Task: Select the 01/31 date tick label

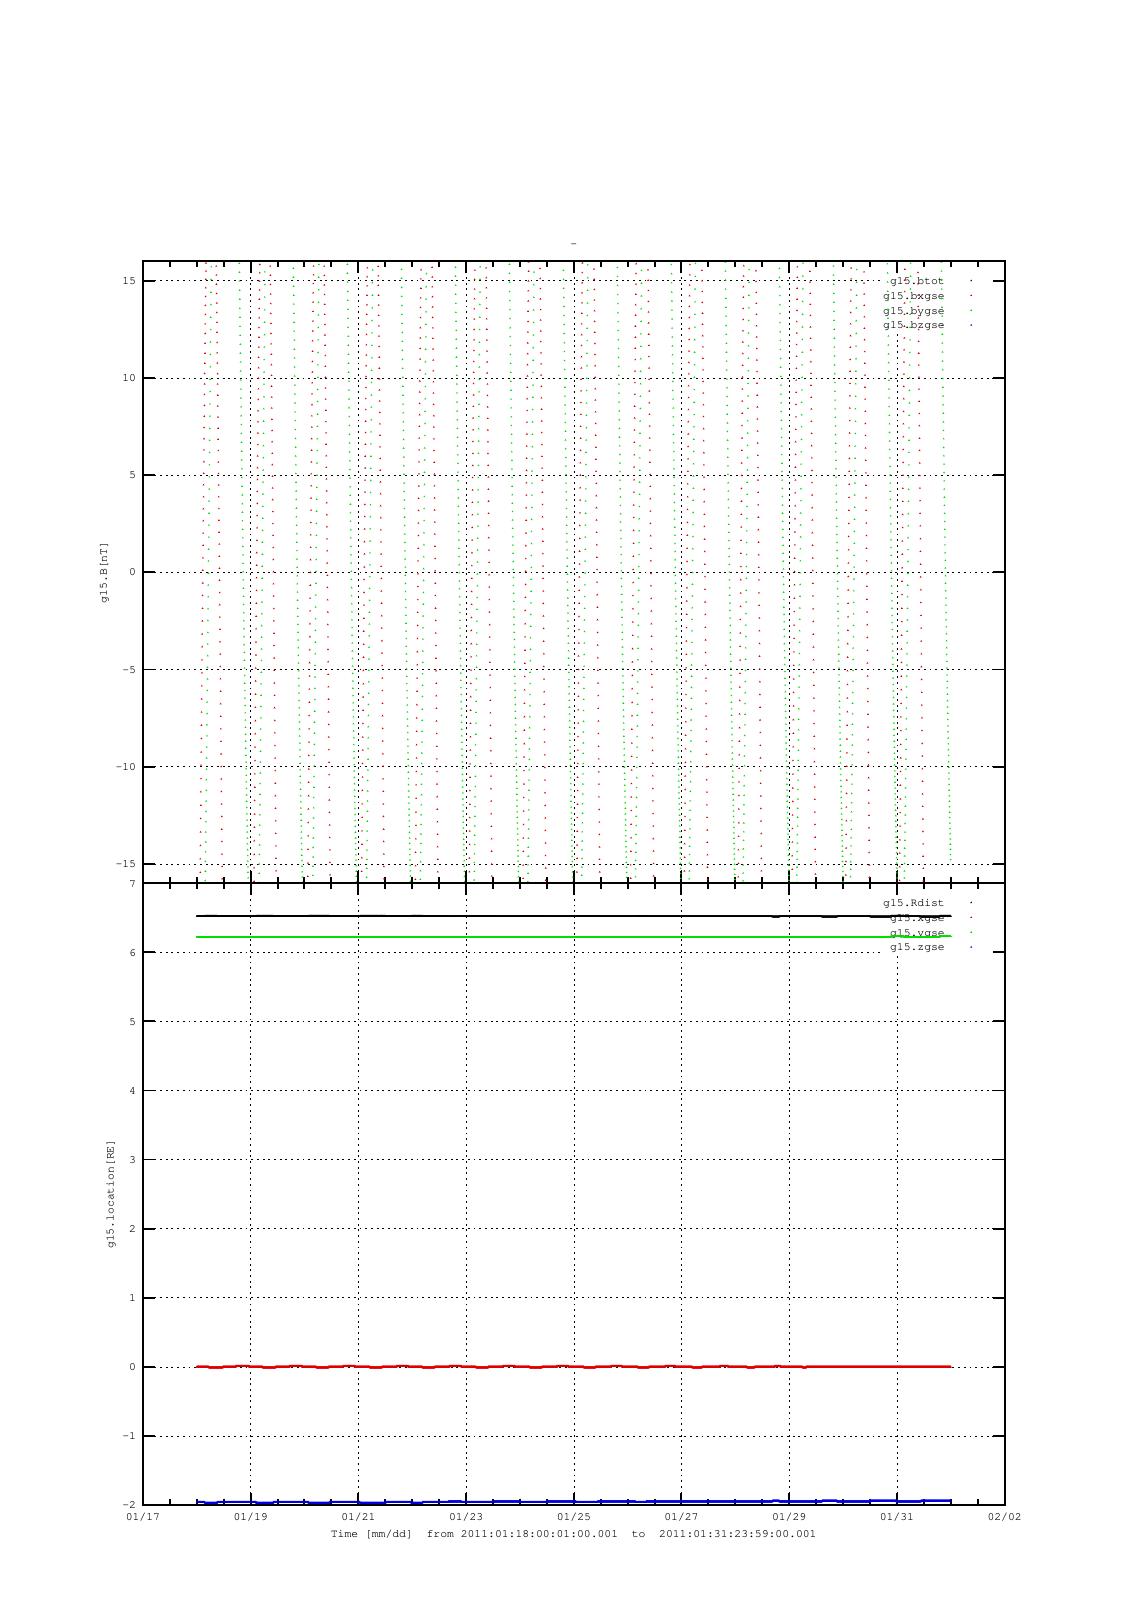Action: click(x=897, y=1517)
